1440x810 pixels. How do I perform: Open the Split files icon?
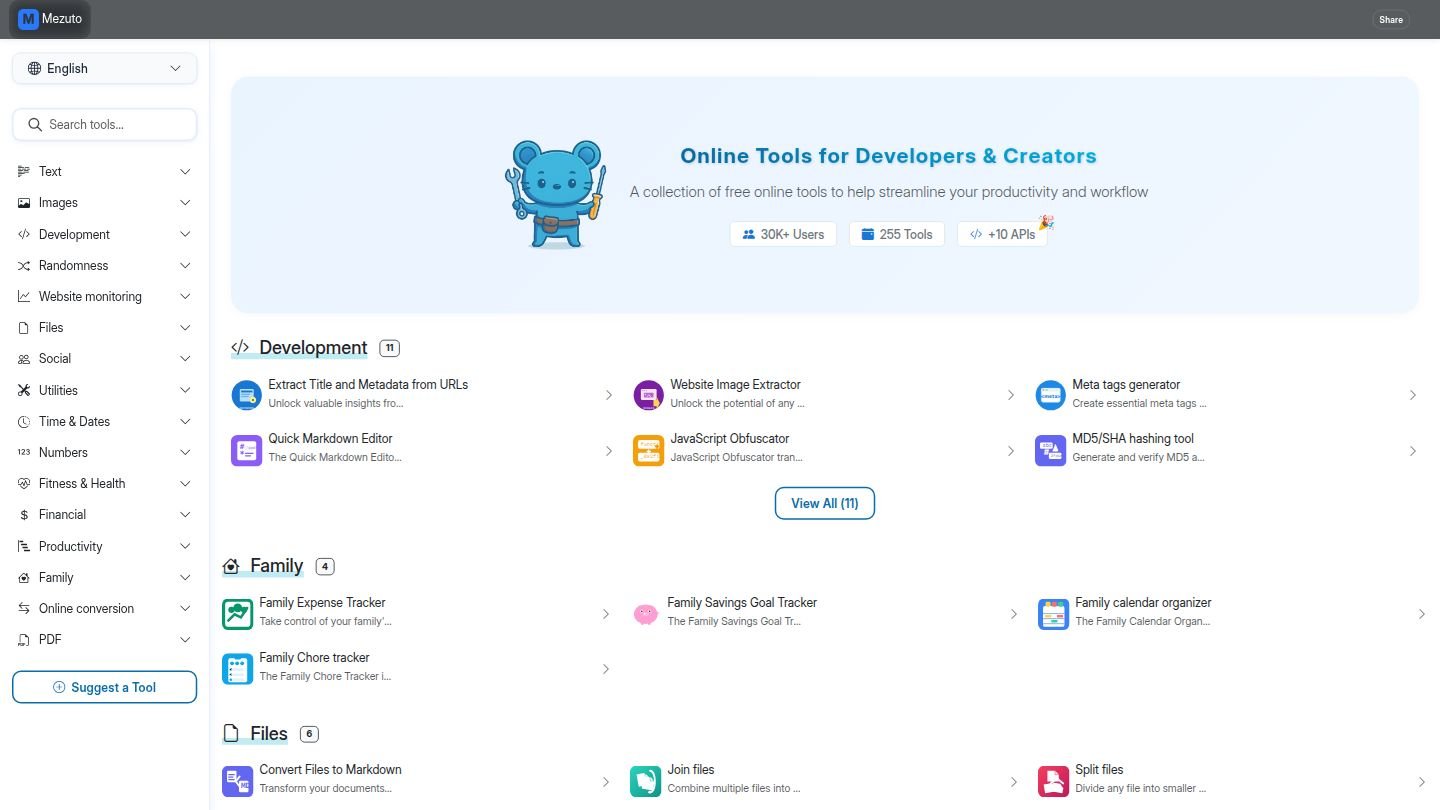tap(1053, 781)
